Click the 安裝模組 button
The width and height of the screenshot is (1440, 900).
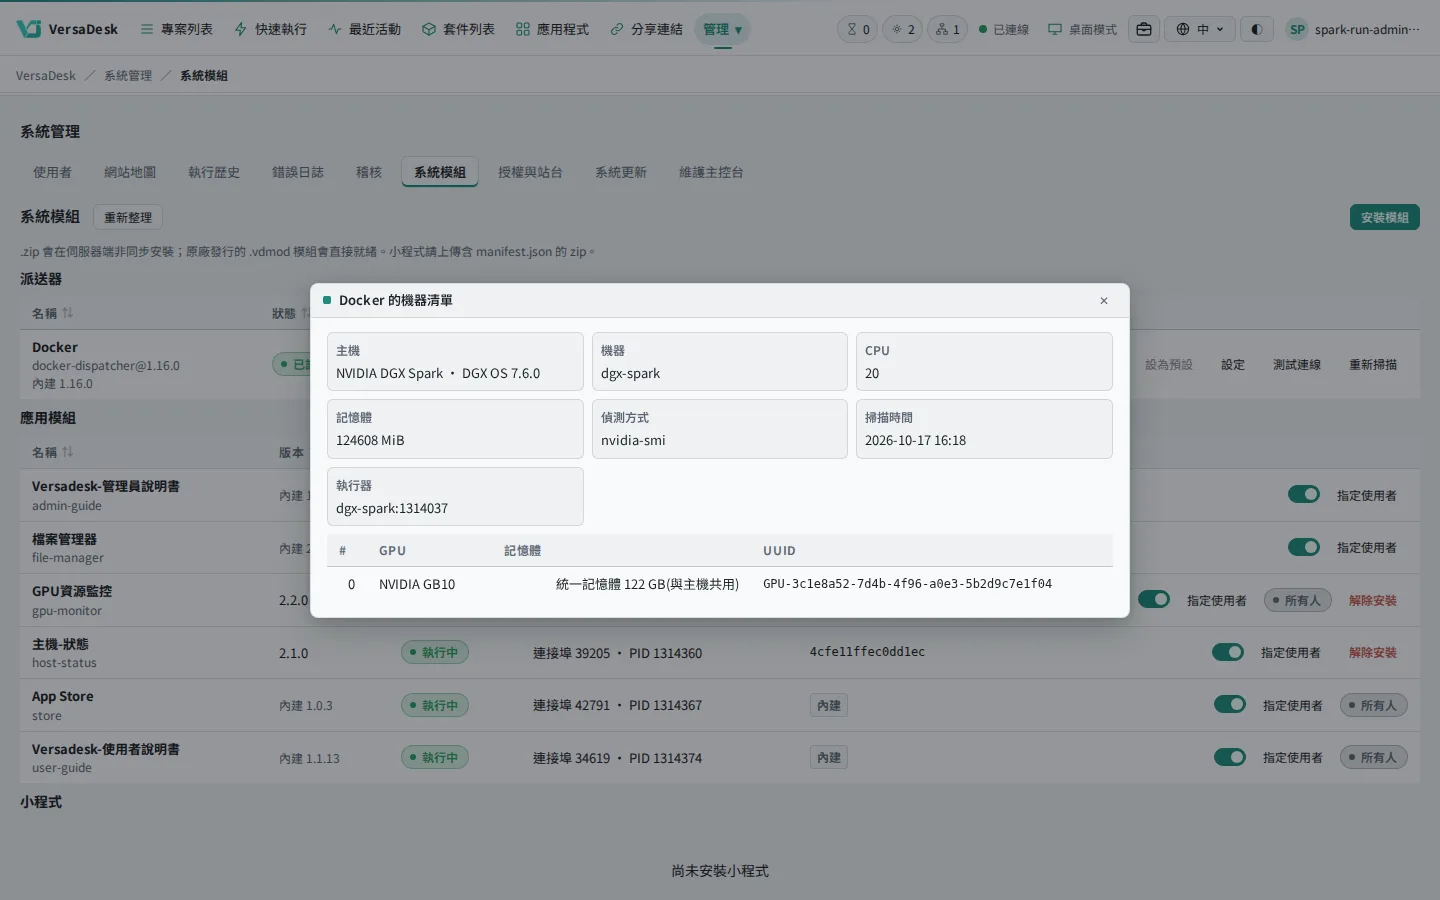click(x=1384, y=217)
